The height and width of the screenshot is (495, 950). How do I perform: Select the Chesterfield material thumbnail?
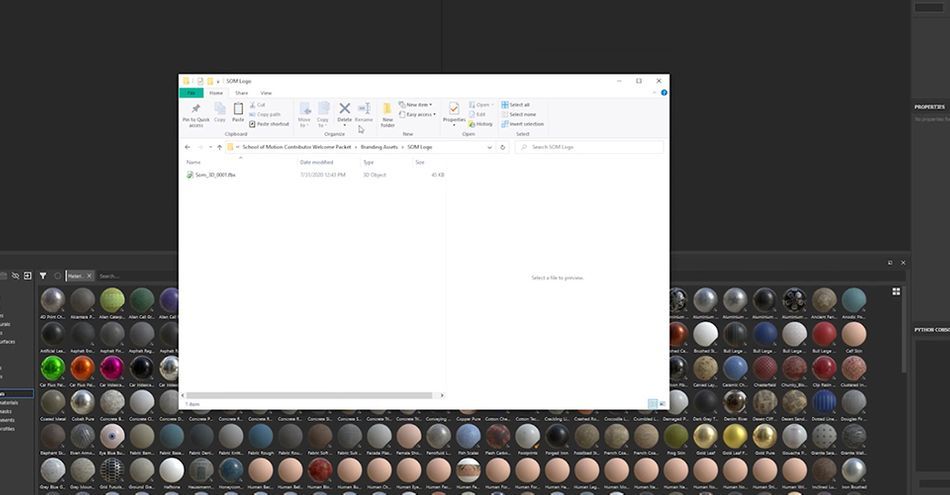(x=764, y=371)
